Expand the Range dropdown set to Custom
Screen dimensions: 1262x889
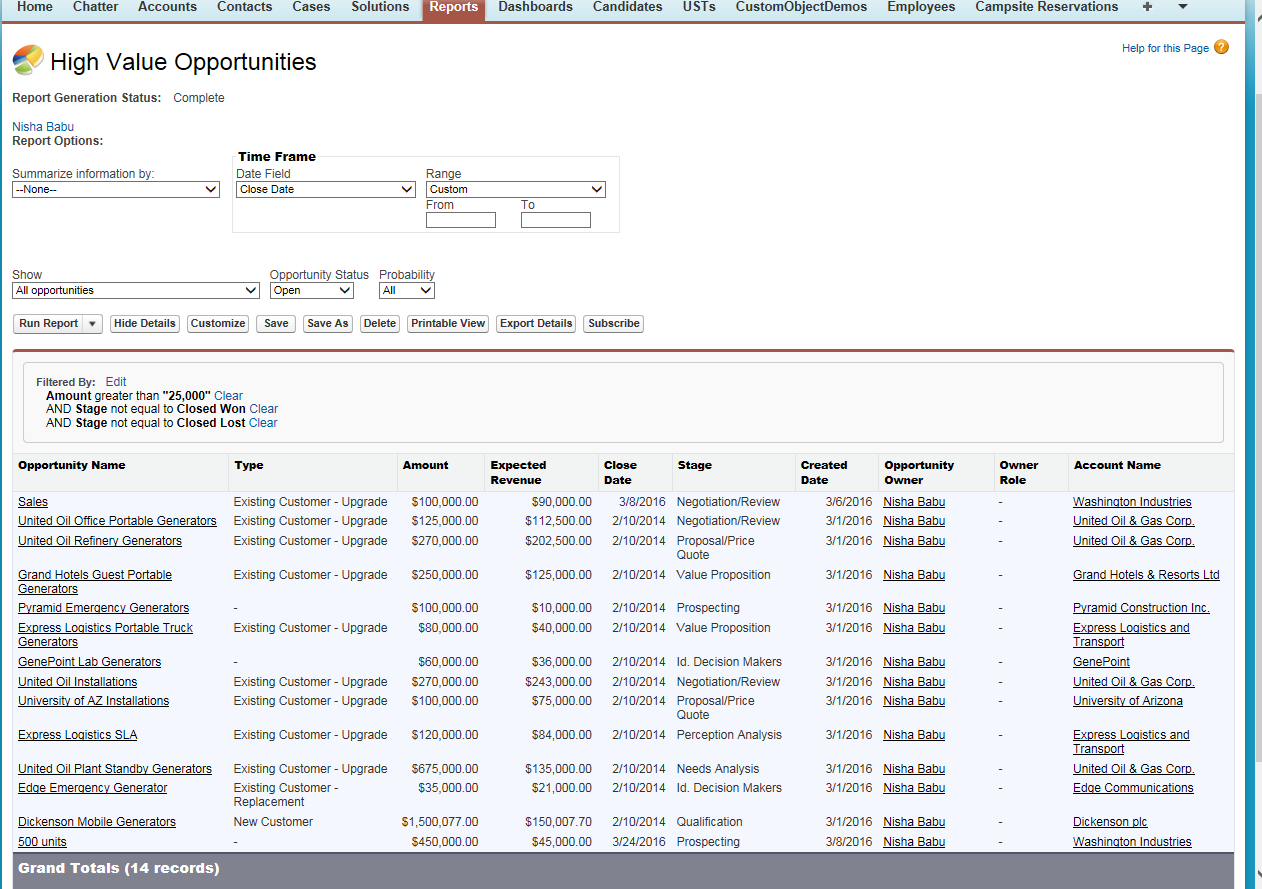[515, 189]
